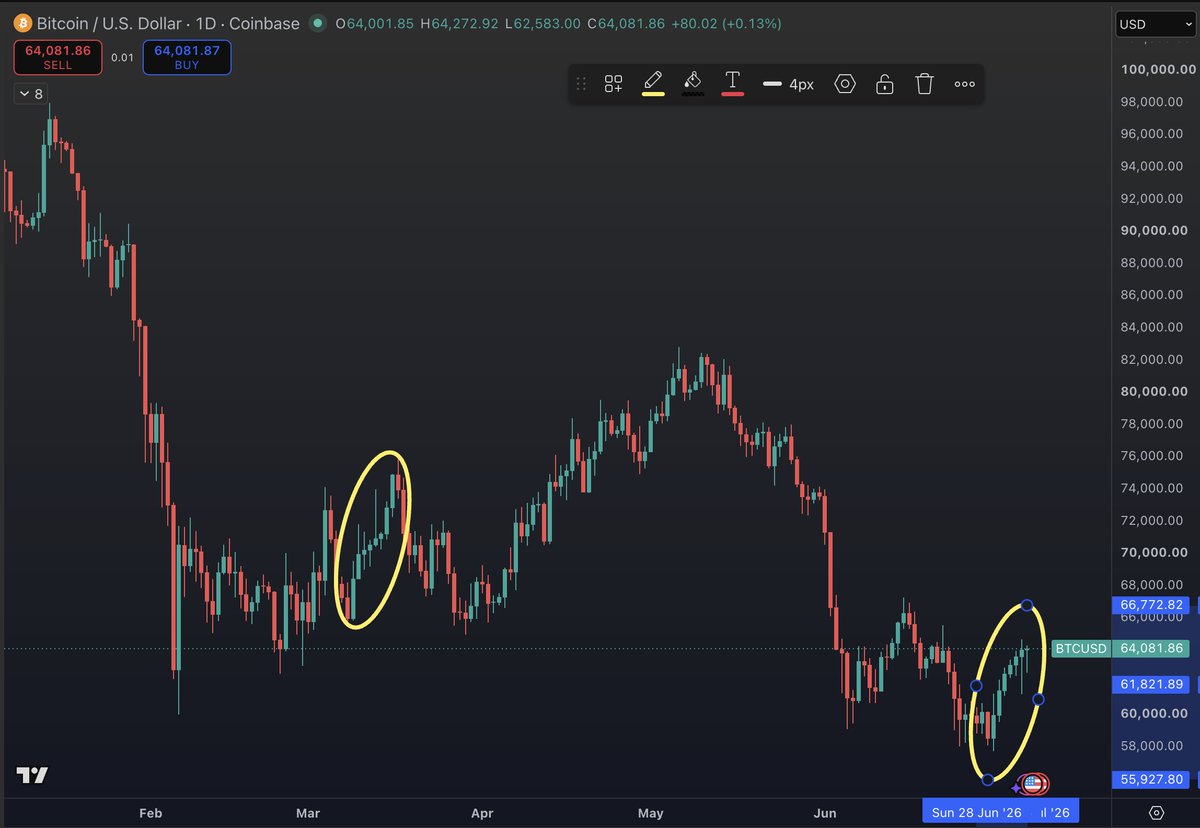Click the US flag economic event marker

[x=1033, y=784]
